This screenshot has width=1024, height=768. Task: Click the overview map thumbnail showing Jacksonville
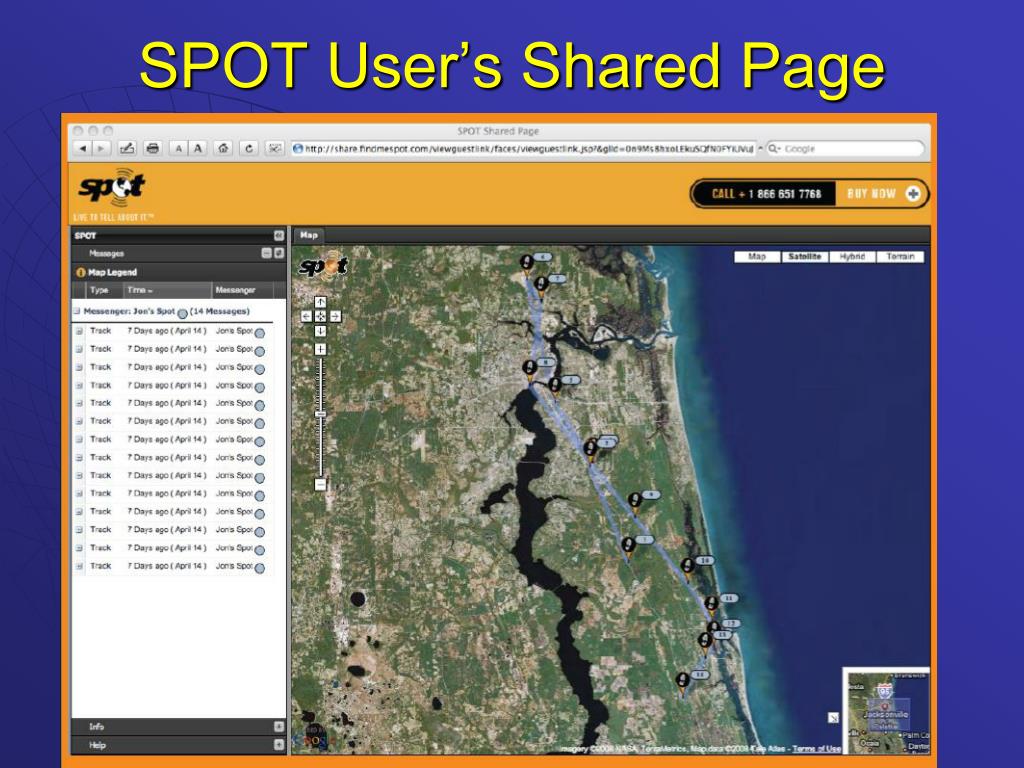pos(886,712)
